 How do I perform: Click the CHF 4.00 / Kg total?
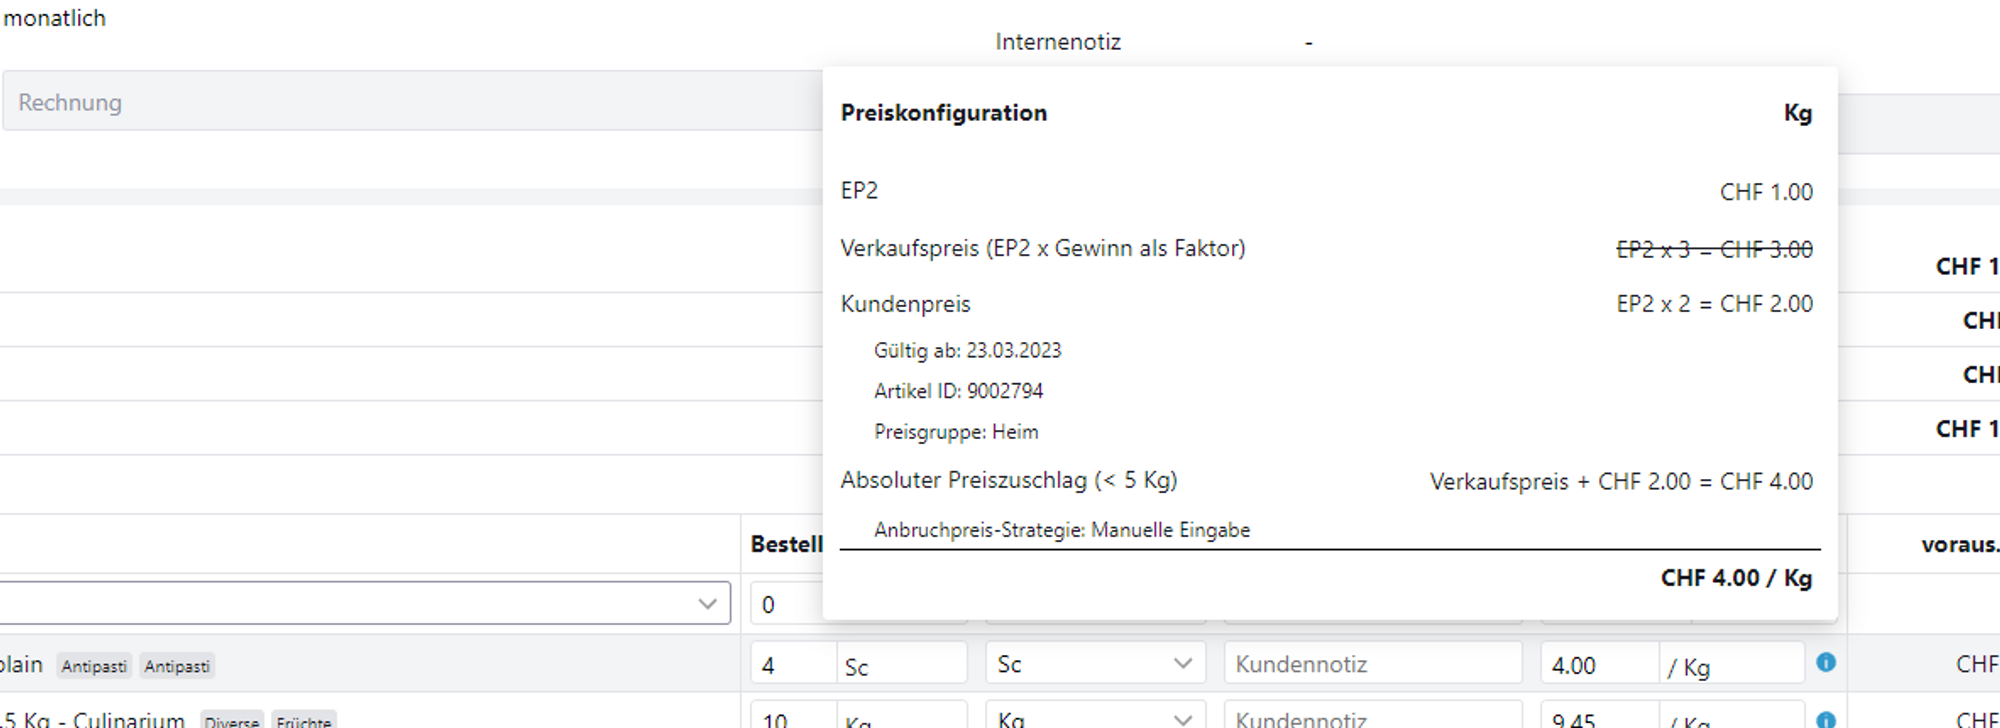coord(1735,578)
